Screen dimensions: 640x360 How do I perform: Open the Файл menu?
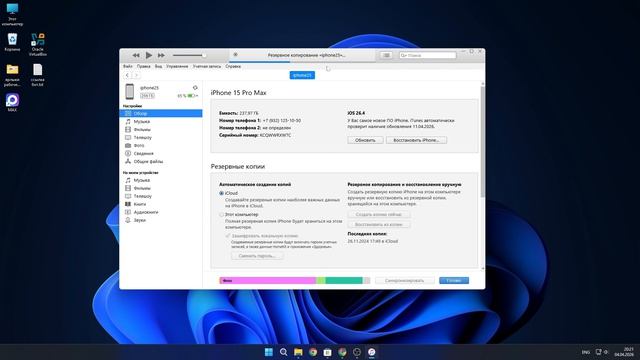click(128, 66)
